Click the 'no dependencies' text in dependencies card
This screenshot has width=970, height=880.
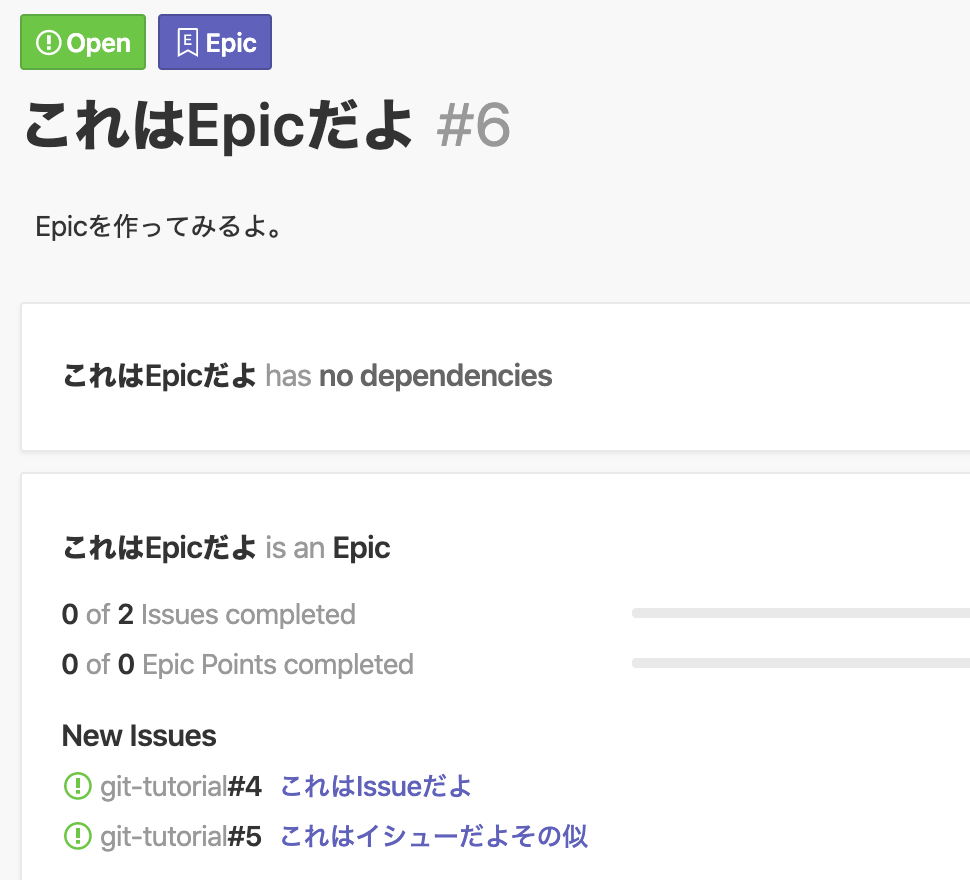(x=435, y=376)
